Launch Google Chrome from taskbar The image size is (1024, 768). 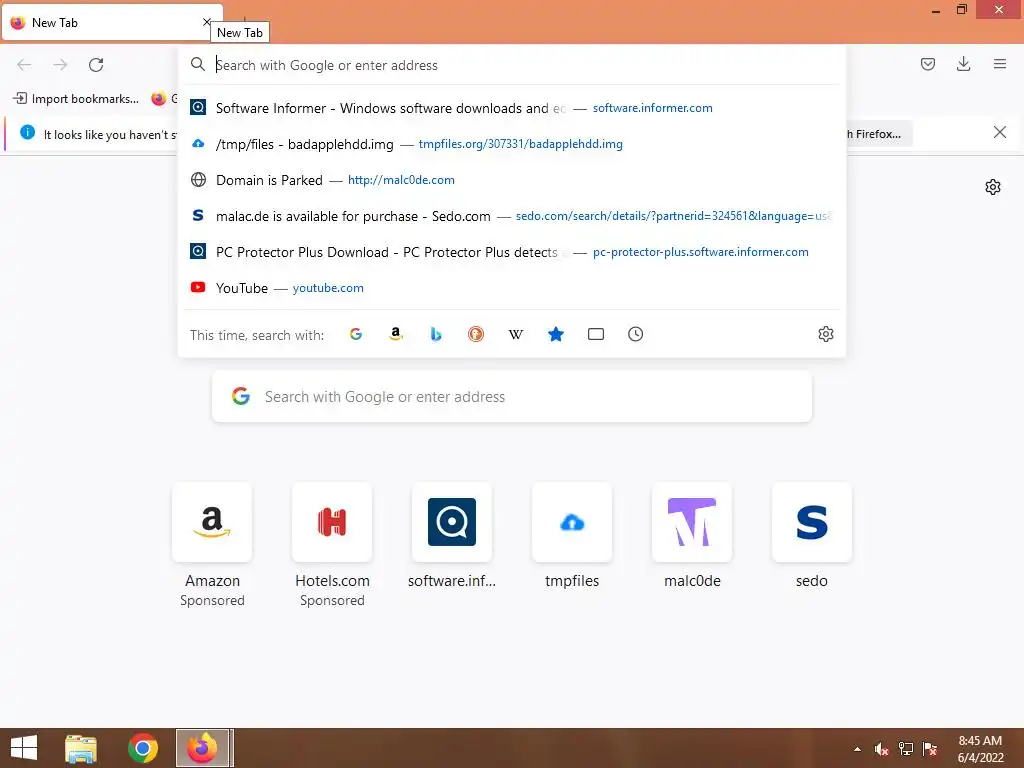(x=142, y=748)
